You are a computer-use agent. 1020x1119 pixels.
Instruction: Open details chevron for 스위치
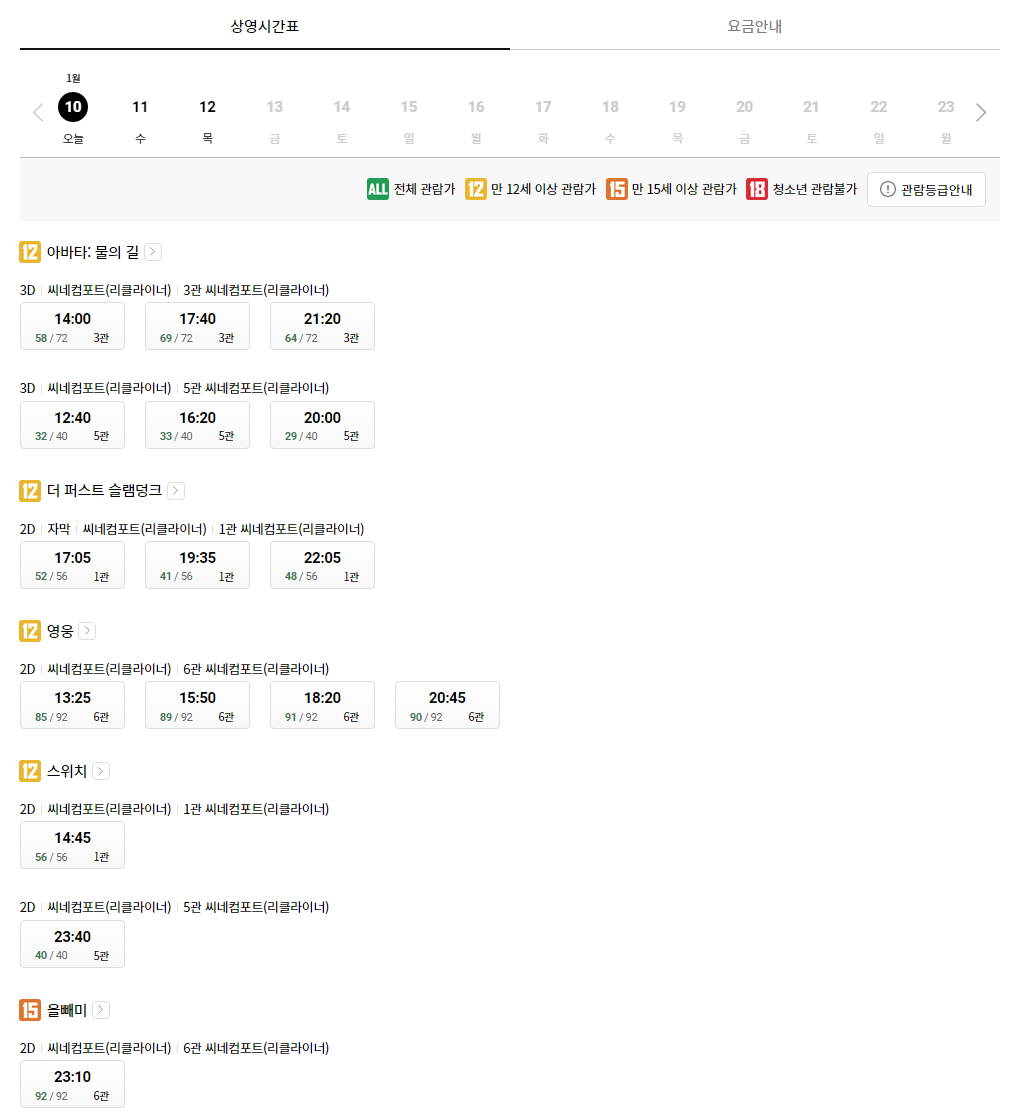click(x=101, y=771)
